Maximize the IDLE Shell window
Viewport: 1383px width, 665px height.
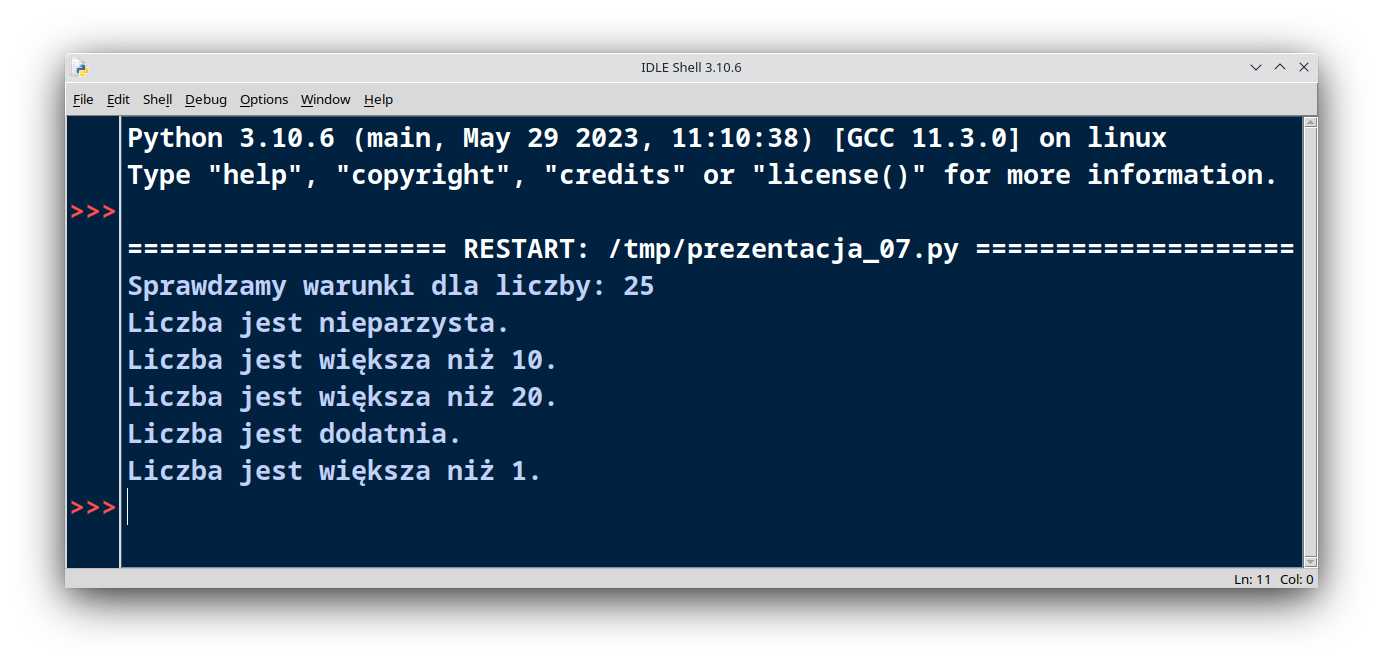tap(1280, 68)
